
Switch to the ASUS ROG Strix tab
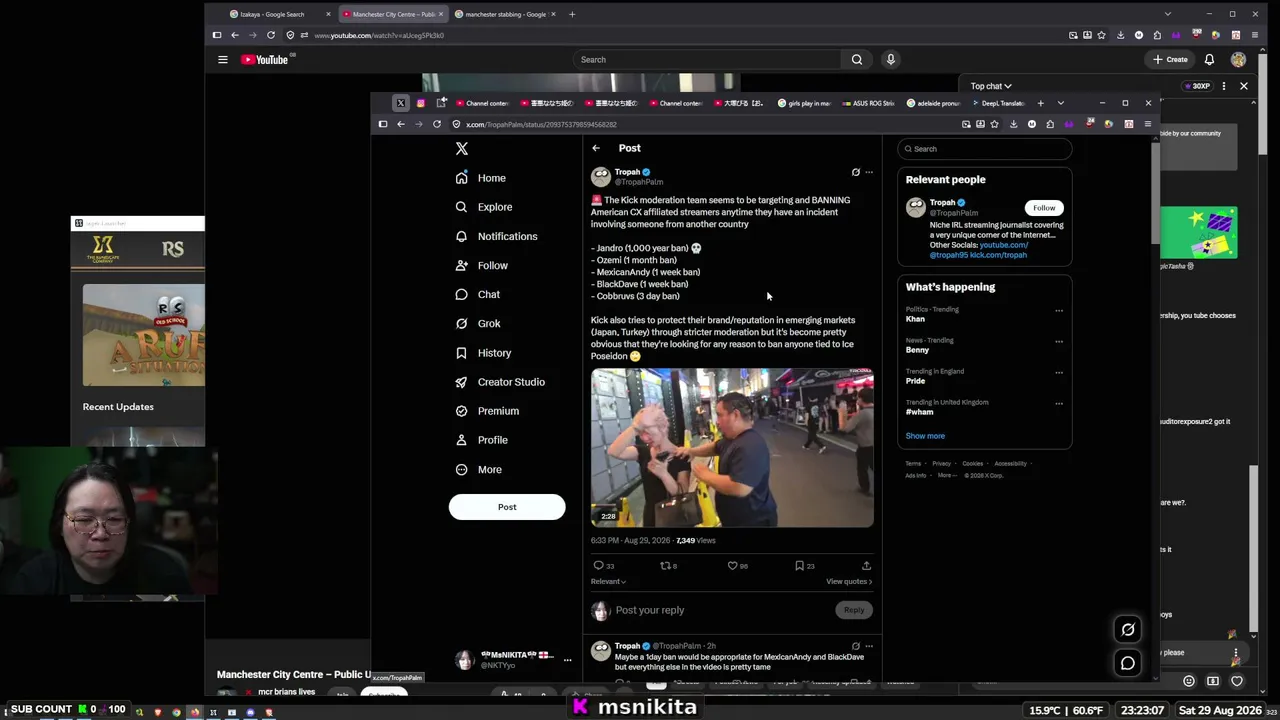(x=867, y=103)
